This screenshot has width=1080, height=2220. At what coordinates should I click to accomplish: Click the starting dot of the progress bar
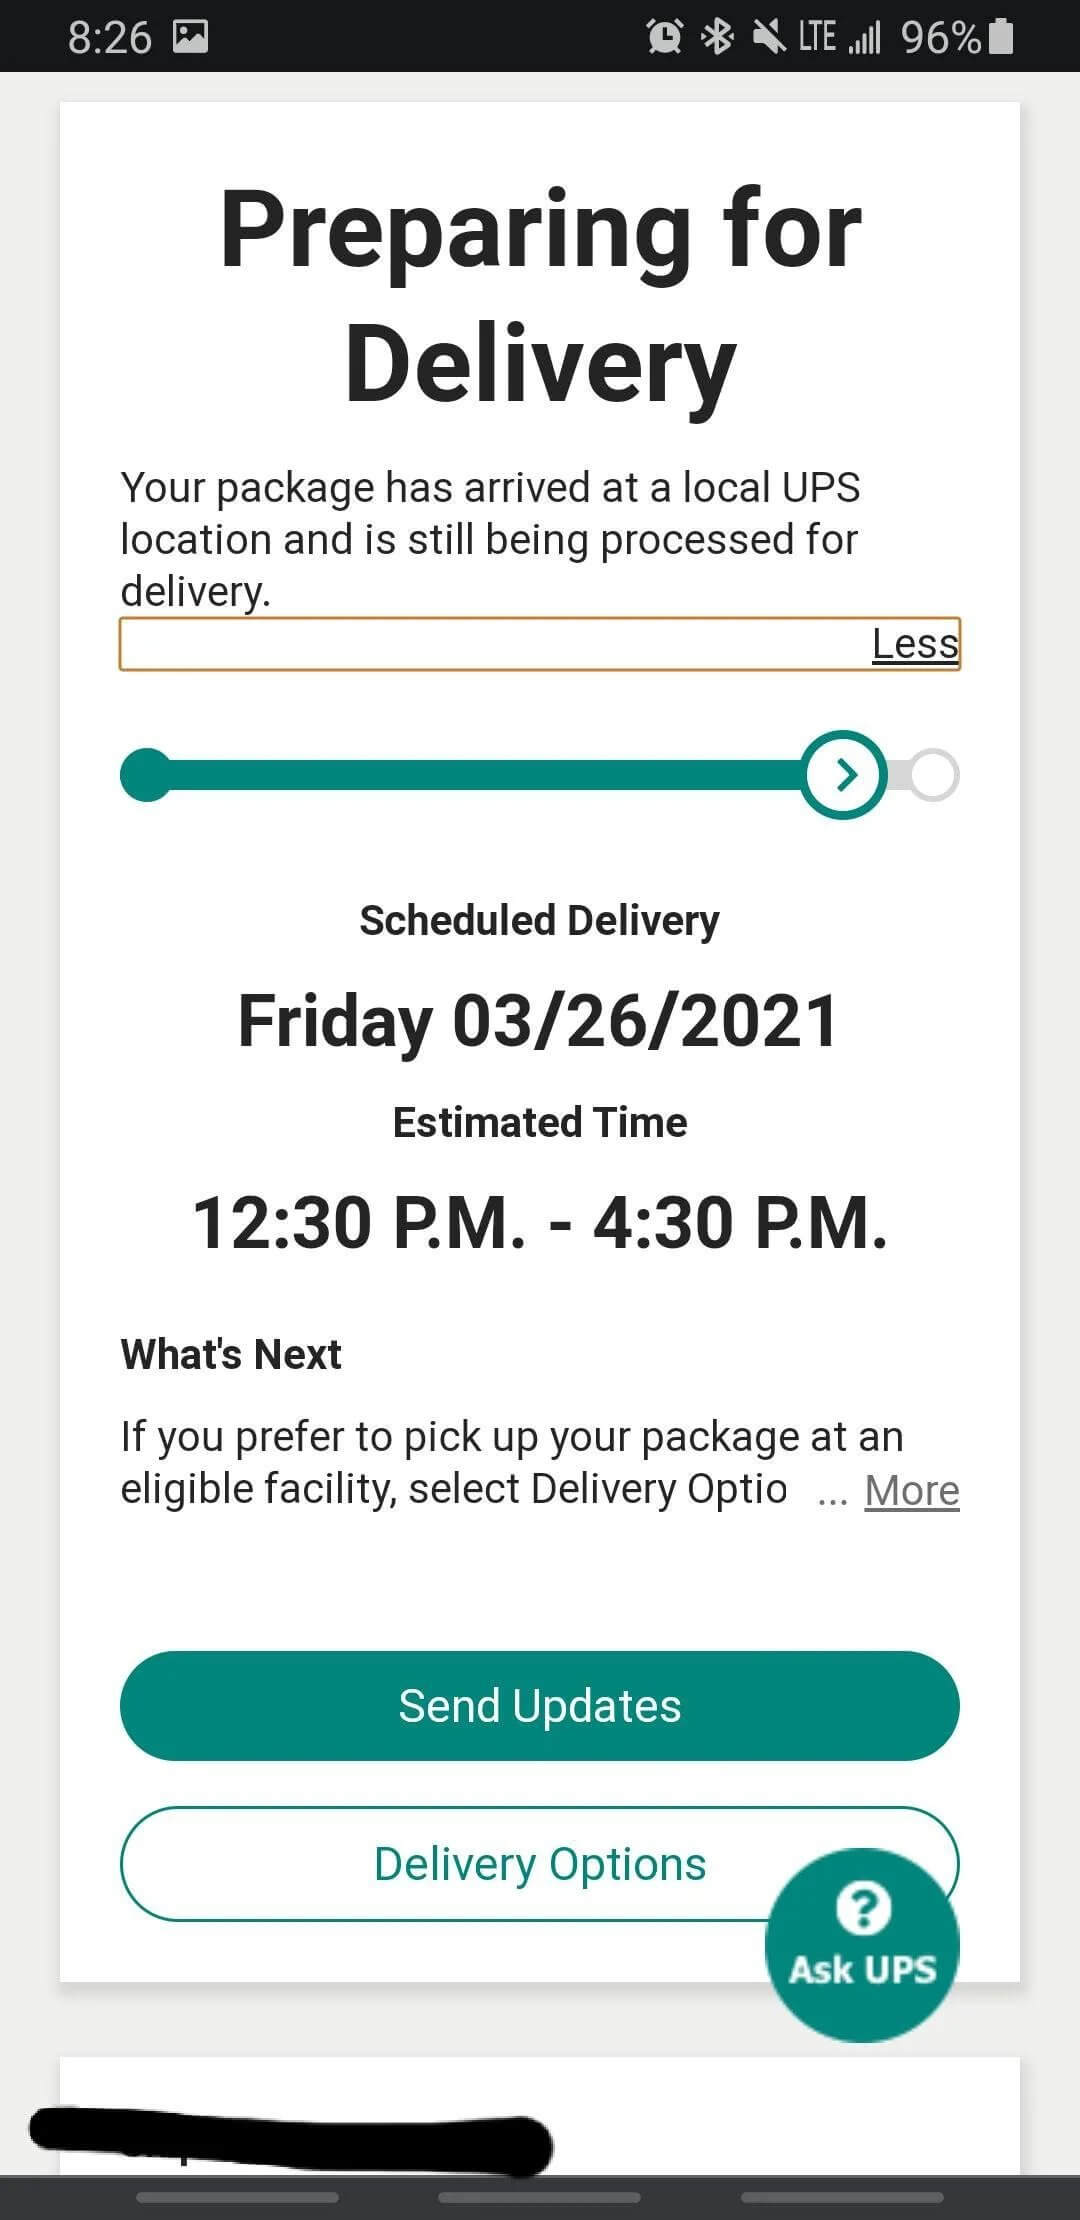click(146, 775)
